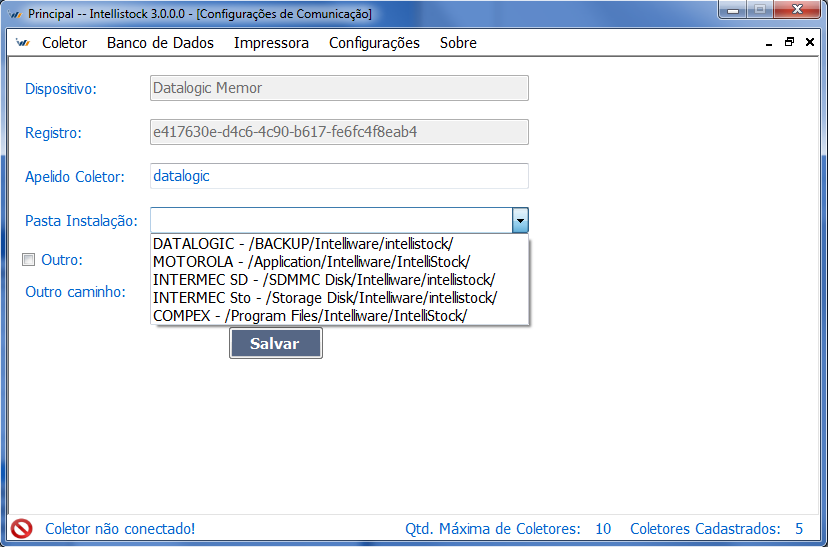Click the 'Dispositivo:' label
Image resolution: width=828 pixels, height=547 pixels.
point(61,89)
